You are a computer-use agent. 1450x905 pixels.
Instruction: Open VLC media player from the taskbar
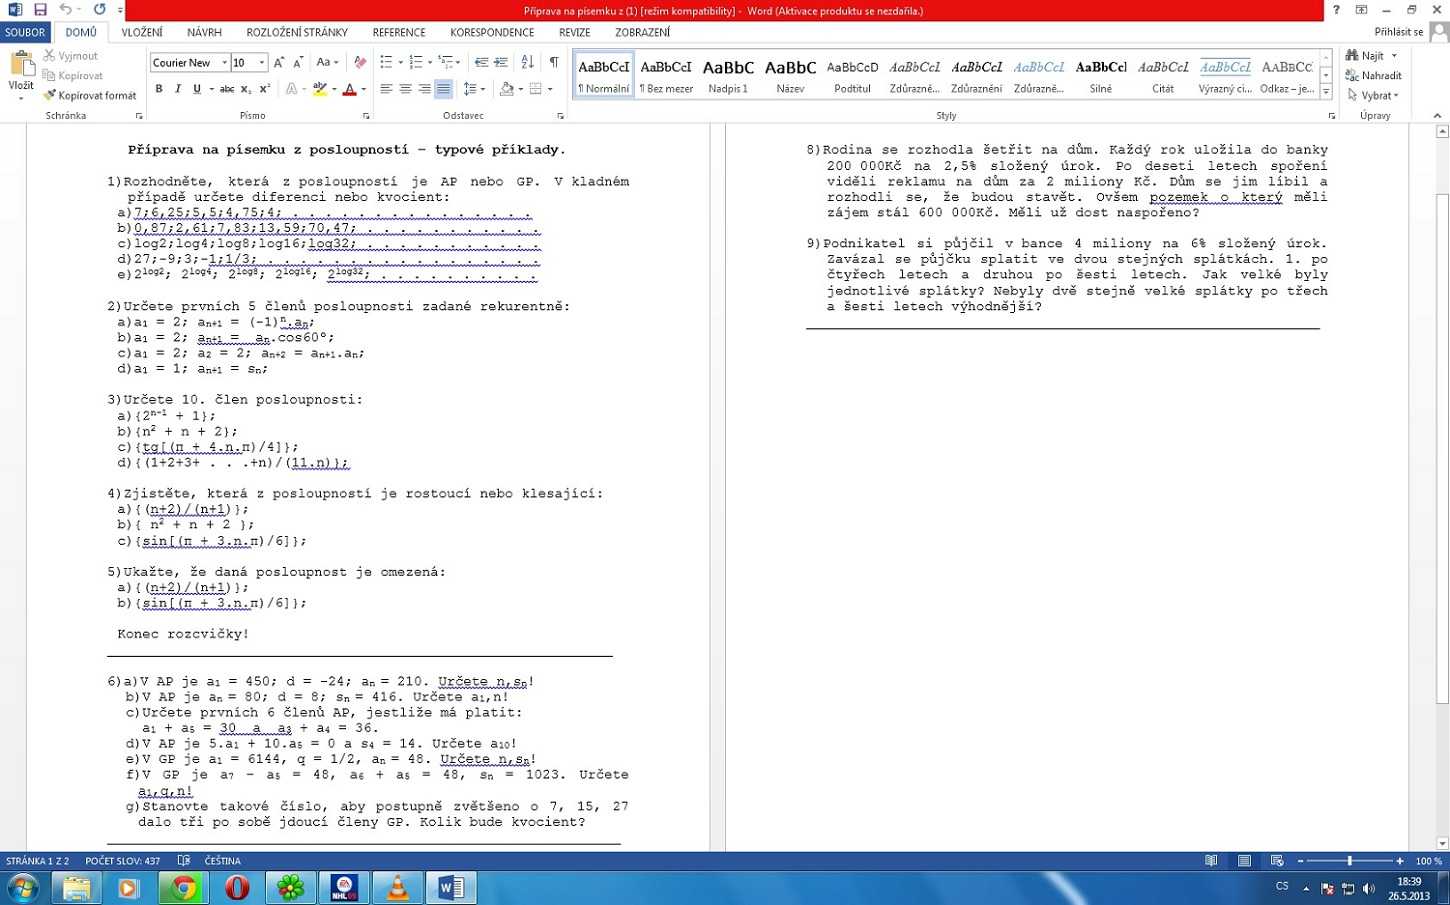point(397,888)
